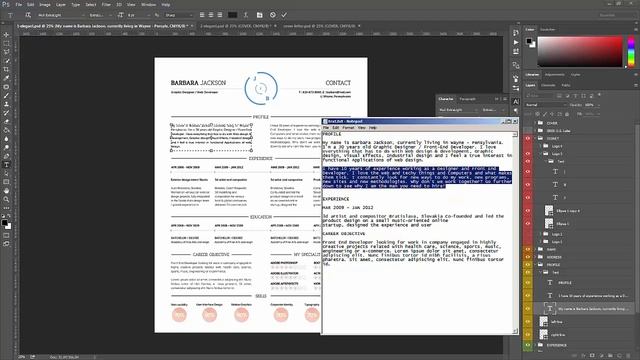Switch to the Adjustments tab
The width and height of the screenshot is (640, 360).
pos(554,75)
